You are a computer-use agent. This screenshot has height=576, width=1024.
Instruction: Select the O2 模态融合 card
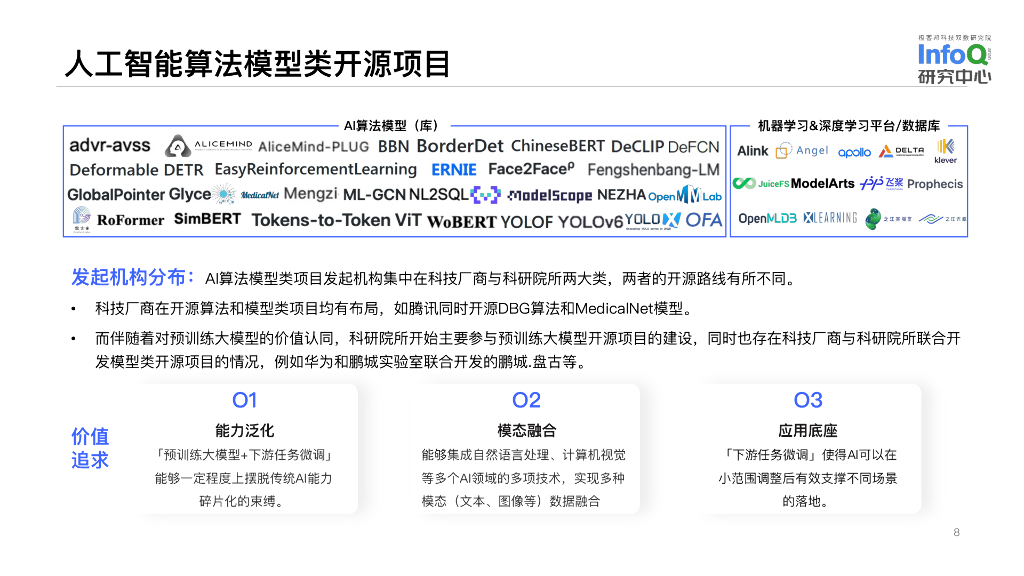(527, 450)
